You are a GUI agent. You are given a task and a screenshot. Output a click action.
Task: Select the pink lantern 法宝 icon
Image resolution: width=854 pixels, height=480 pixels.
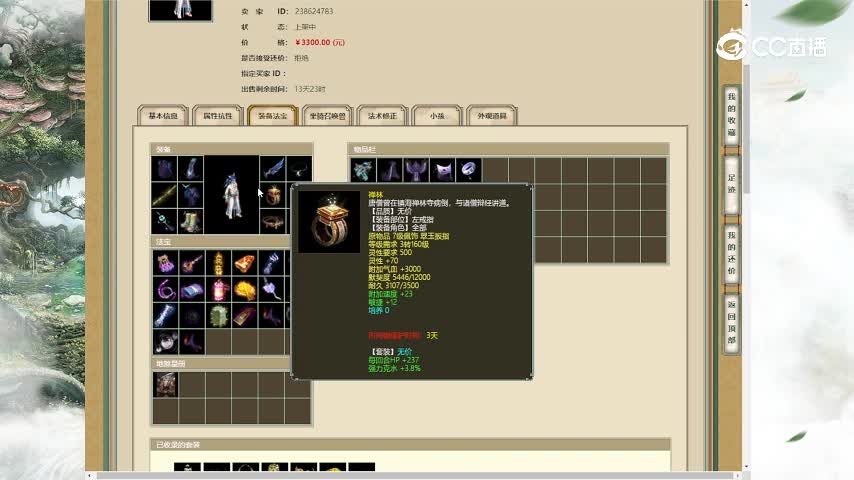coord(218,289)
